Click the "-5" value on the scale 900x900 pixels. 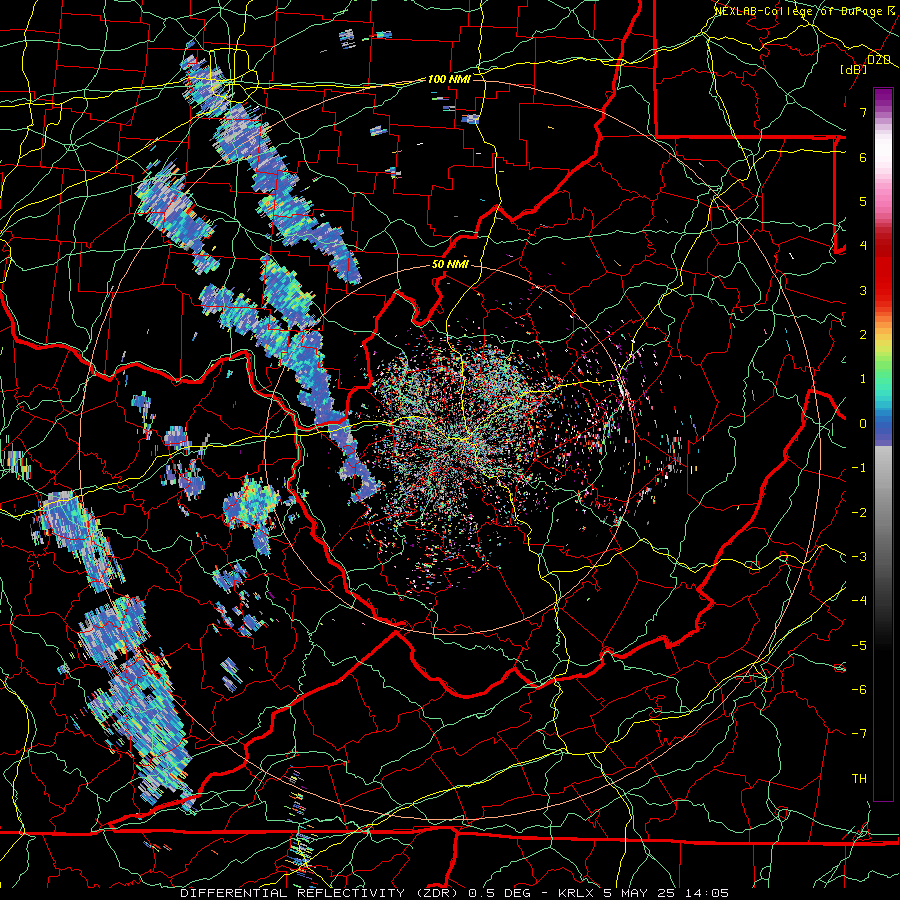[x=859, y=646]
